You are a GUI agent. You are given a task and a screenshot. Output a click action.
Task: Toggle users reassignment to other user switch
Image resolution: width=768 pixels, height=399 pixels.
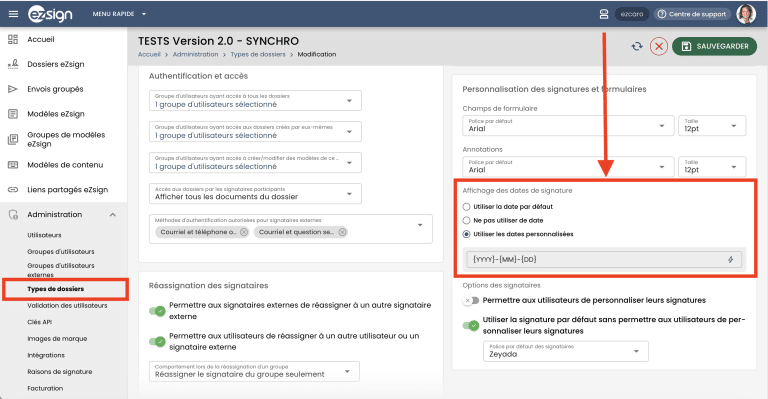click(157, 341)
